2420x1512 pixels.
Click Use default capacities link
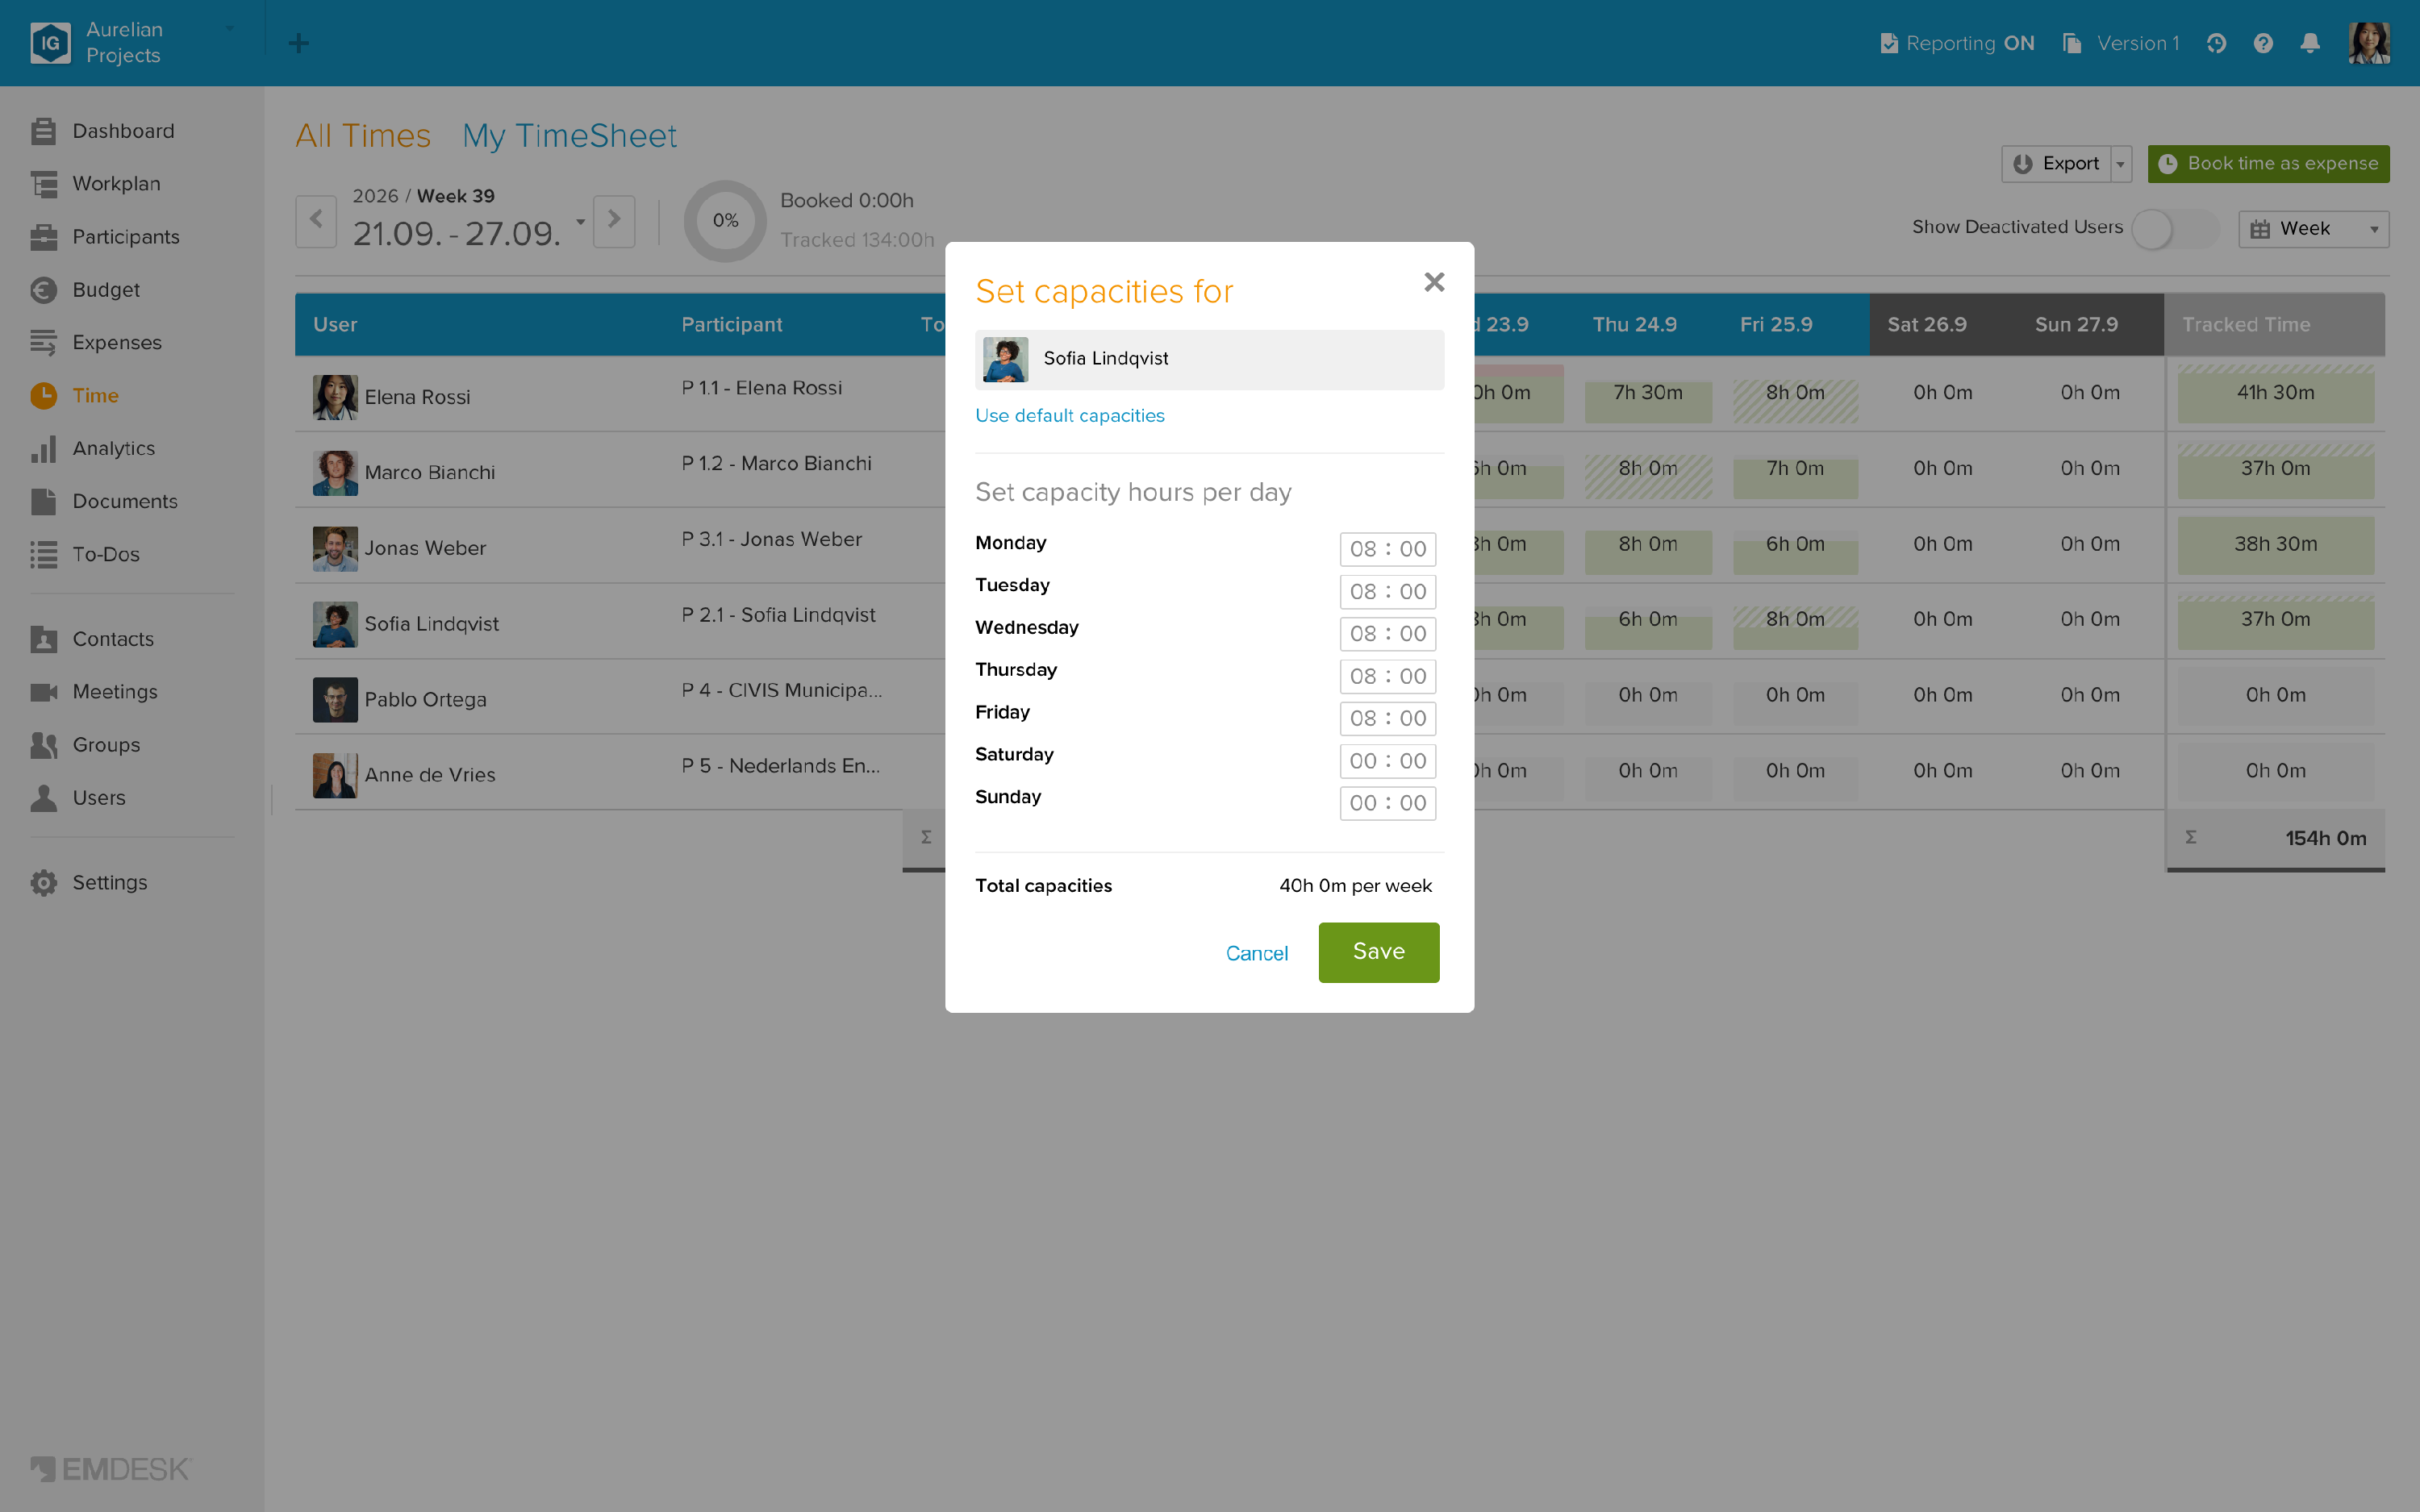coord(1069,415)
